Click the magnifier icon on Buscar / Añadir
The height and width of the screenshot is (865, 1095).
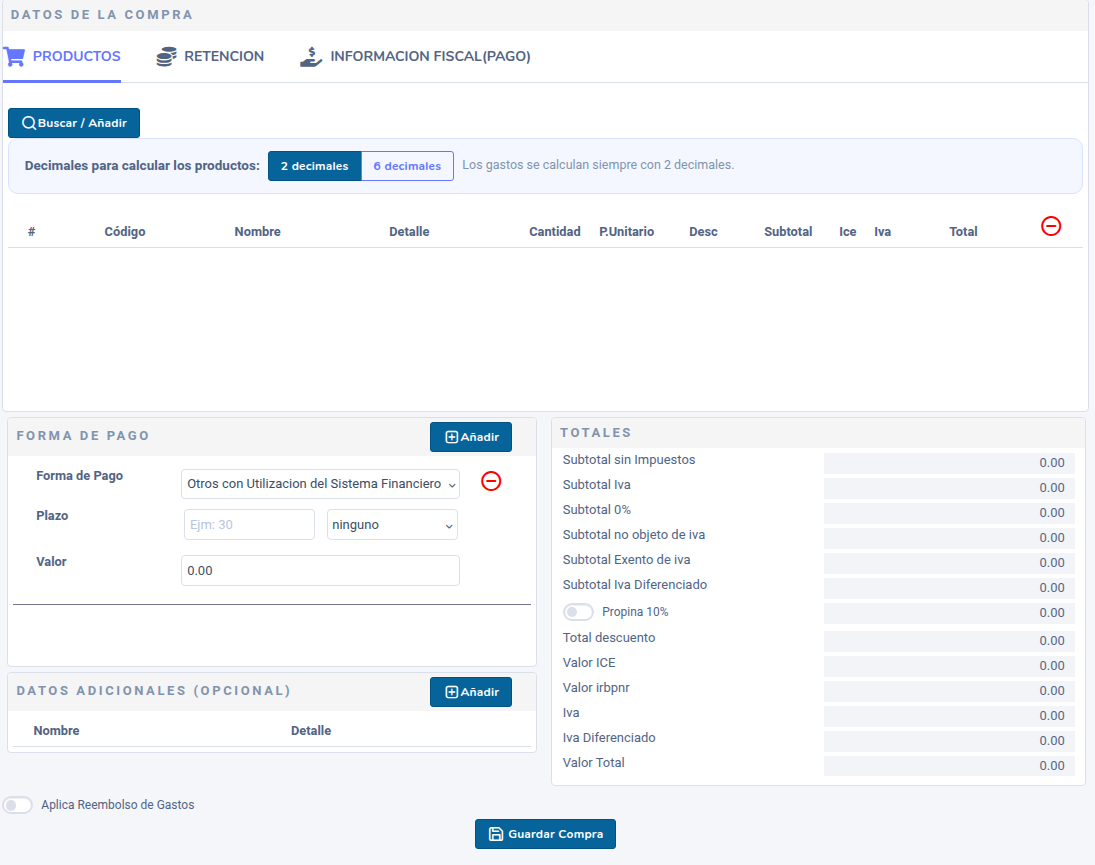(x=29, y=123)
